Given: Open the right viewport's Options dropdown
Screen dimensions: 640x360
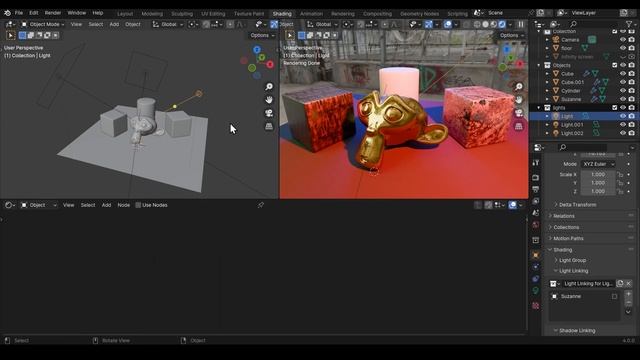Looking at the screenshot, I should tap(511, 36).
